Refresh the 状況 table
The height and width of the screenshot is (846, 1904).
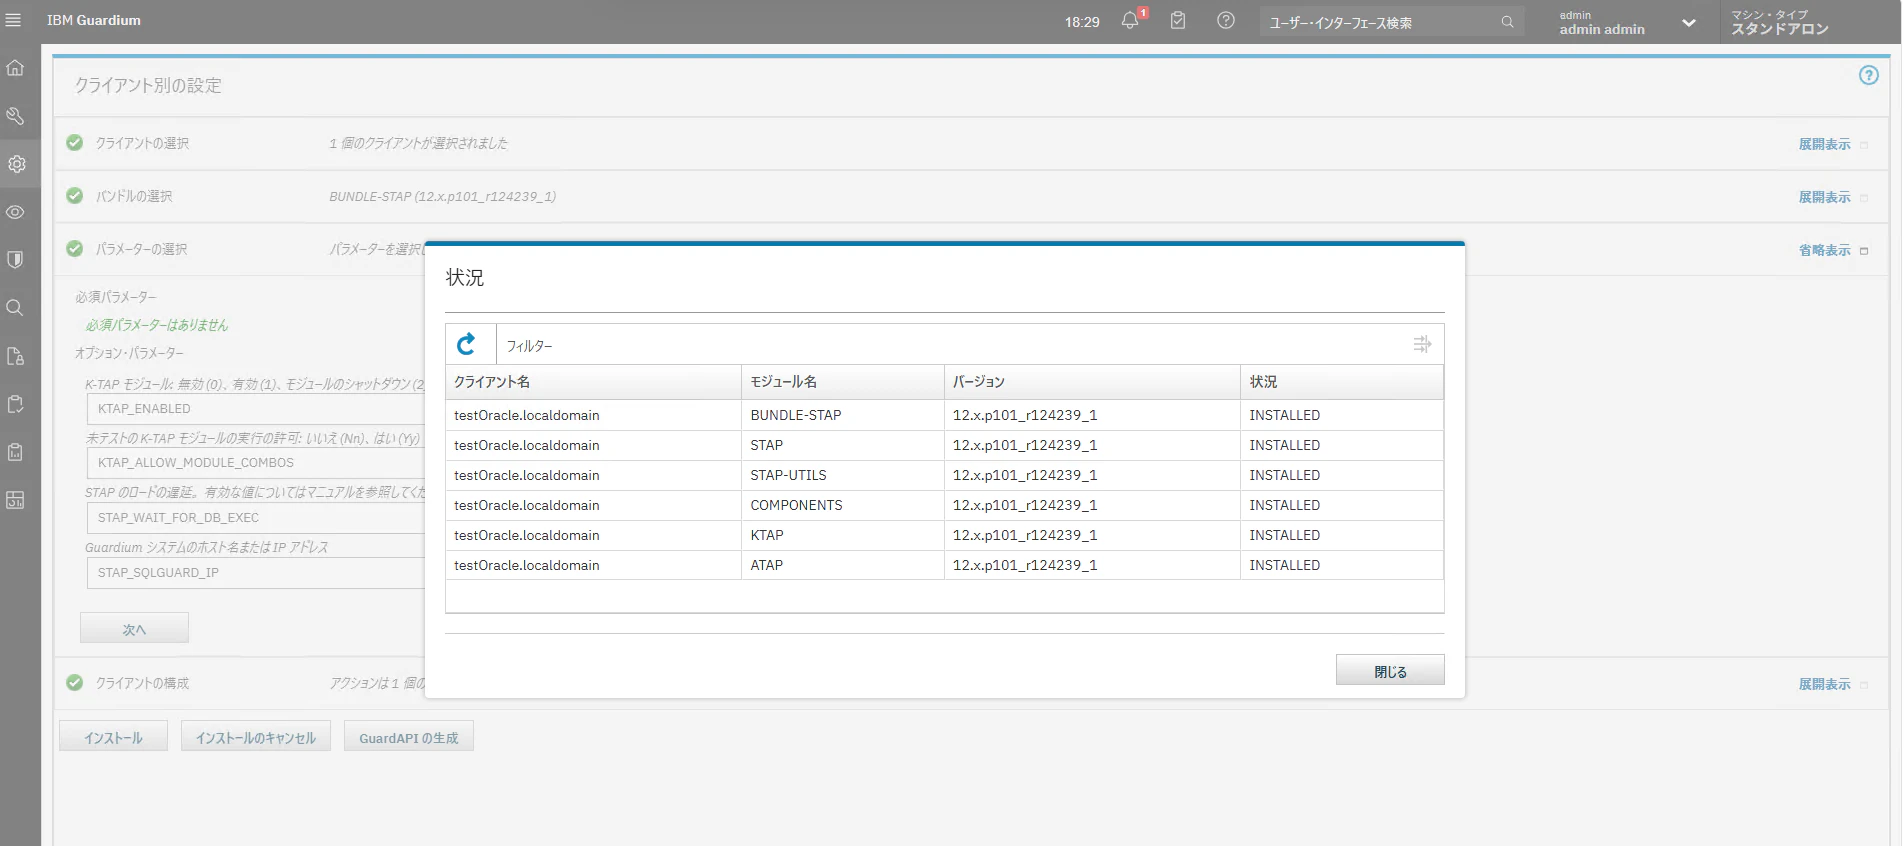tap(466, 345)
